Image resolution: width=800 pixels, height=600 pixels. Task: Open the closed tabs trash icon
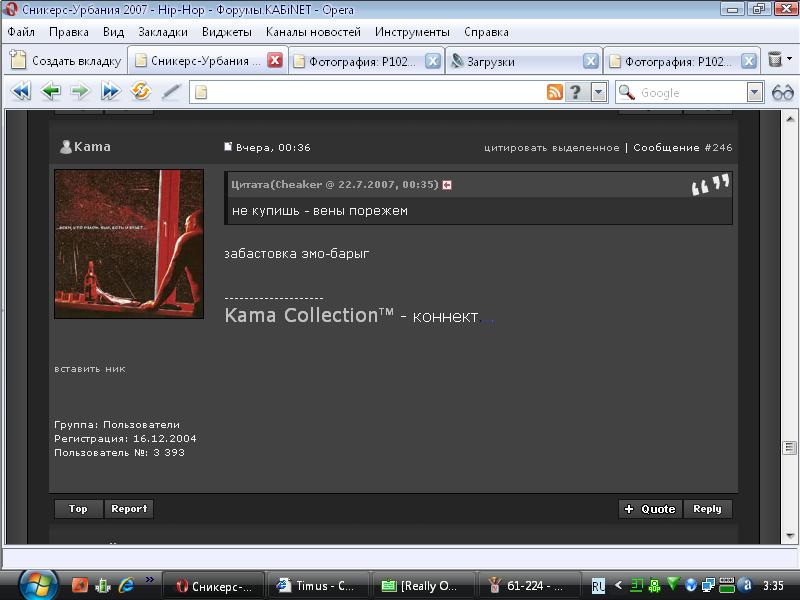point(775,60)
